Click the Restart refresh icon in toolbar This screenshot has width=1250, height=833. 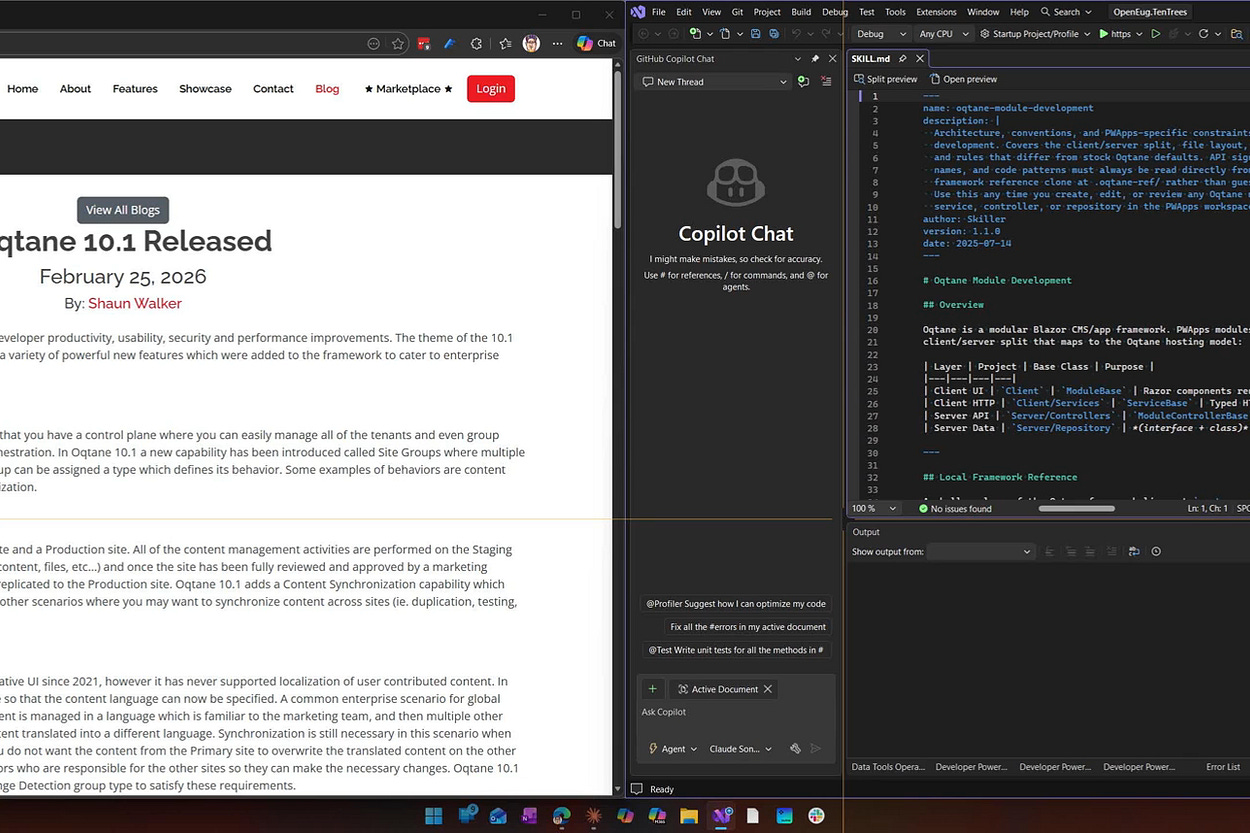[1203, 34]
